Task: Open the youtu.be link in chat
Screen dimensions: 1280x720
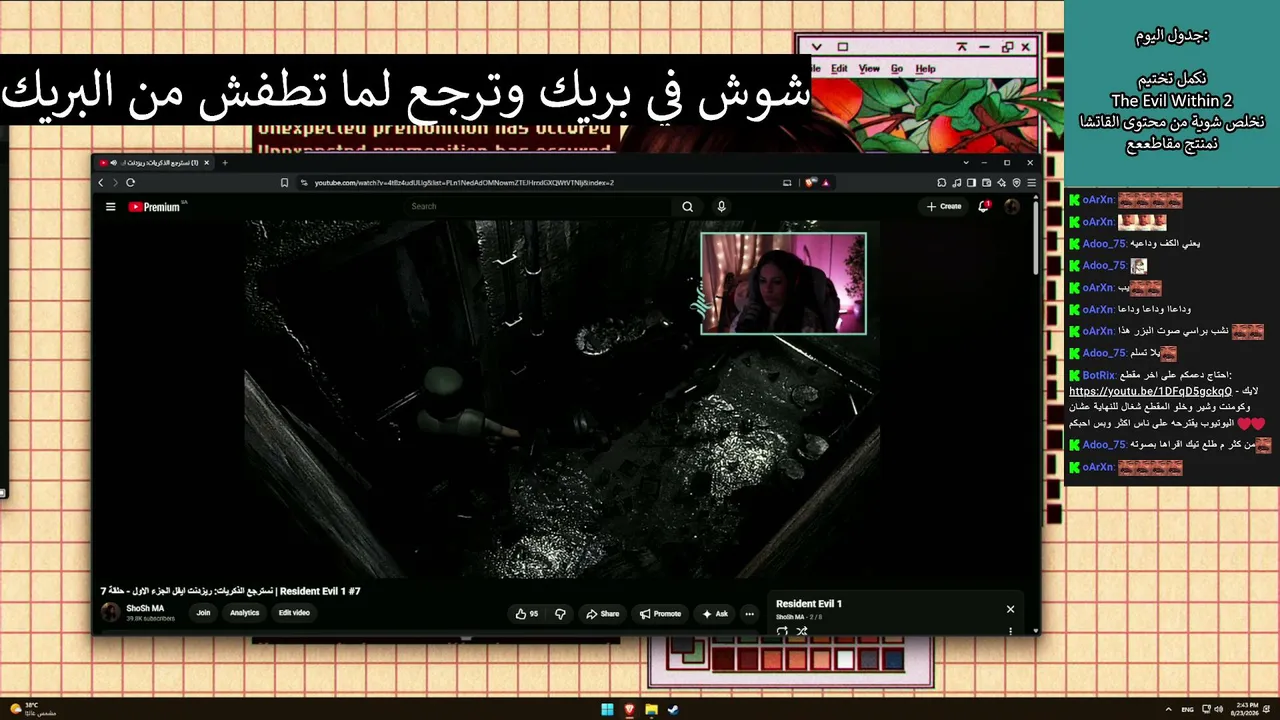Action: coord(1150,391)
